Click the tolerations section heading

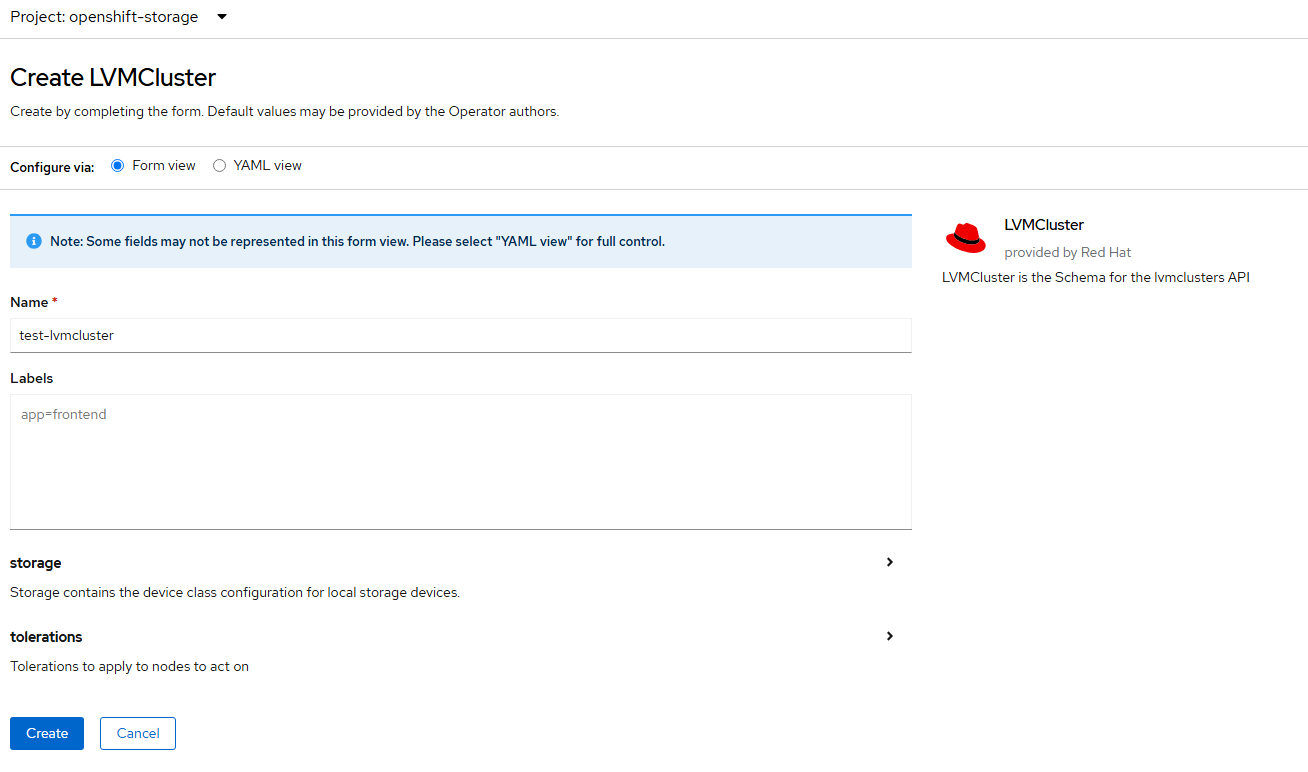click(x=46, y=637)
